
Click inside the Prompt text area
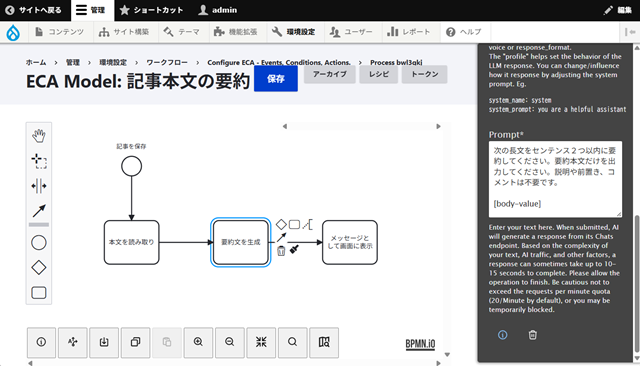[555, 179]
